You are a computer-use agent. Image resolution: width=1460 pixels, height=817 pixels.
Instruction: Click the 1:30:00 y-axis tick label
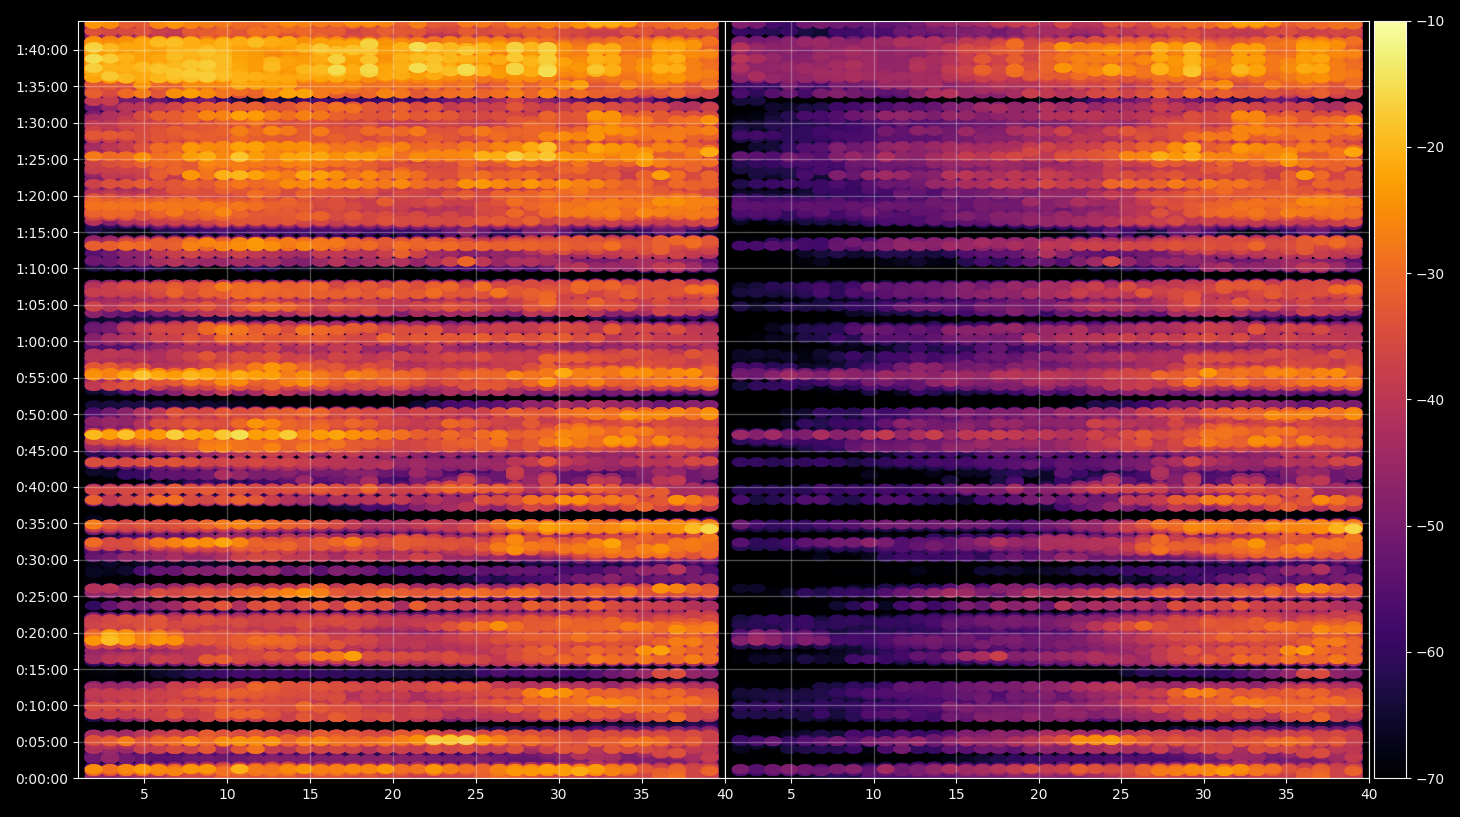42,124
